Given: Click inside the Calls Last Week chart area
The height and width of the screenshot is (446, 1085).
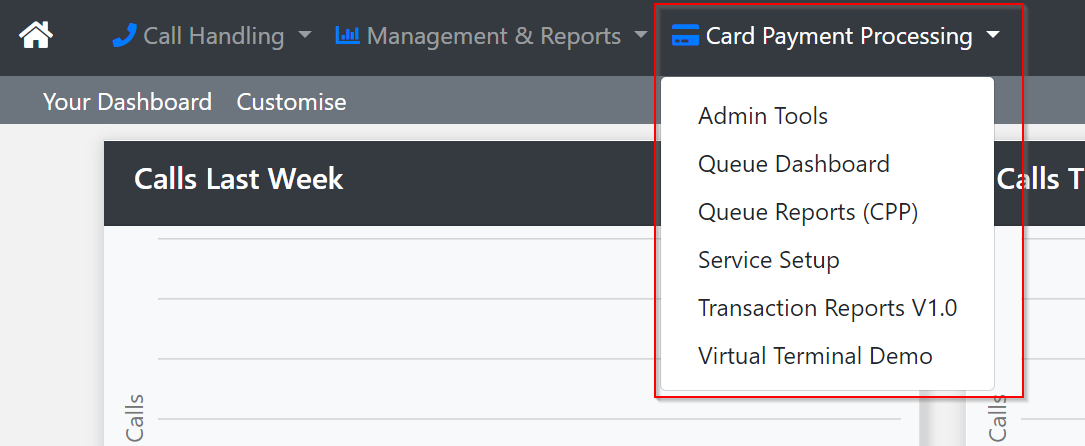Looking at the screenshot, I should [400, 330].
